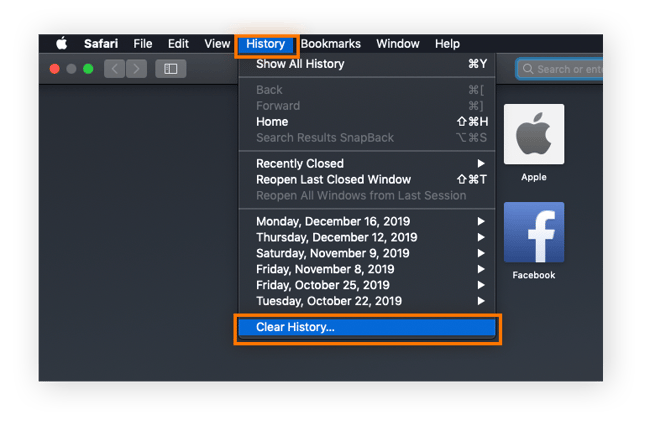The image size is (650, 425).
Task: Open the Help menu
Action: pos(447,44)
